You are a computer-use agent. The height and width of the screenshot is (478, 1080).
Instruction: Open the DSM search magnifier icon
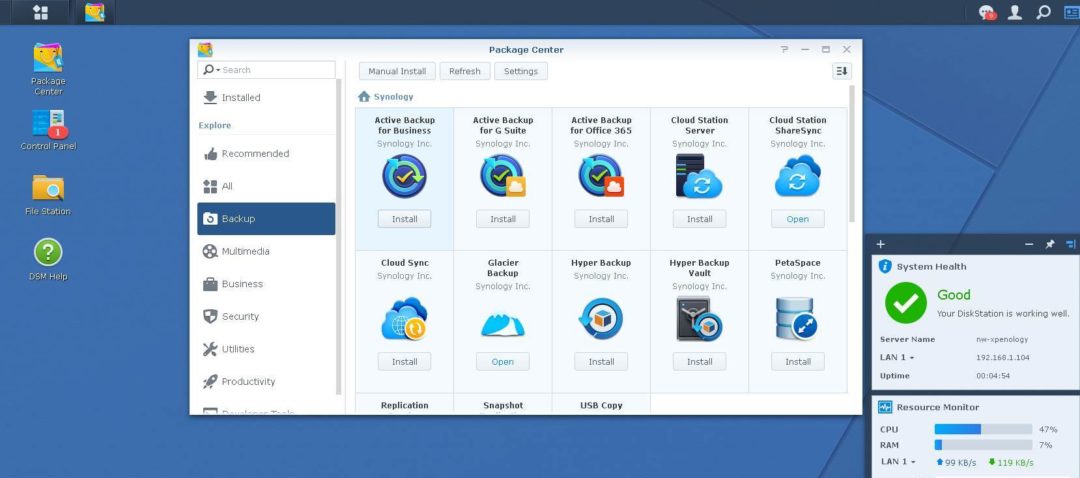tap(1043, 12)
